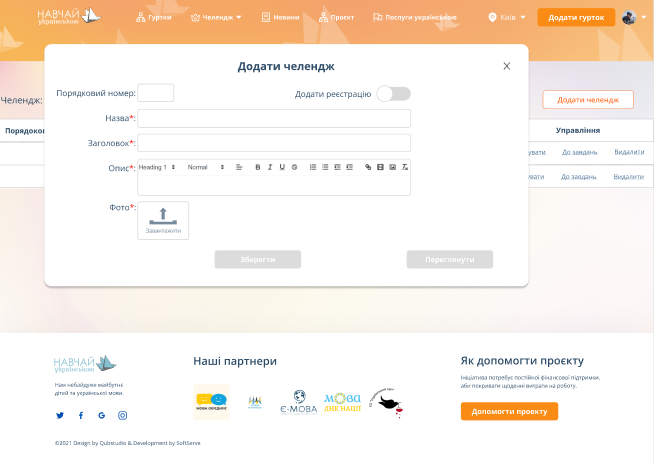Focus the Заголовок input field
Image resolution: width=654 pixels, height=463 pixels.
pyautogui.click(x=274, y=143)
